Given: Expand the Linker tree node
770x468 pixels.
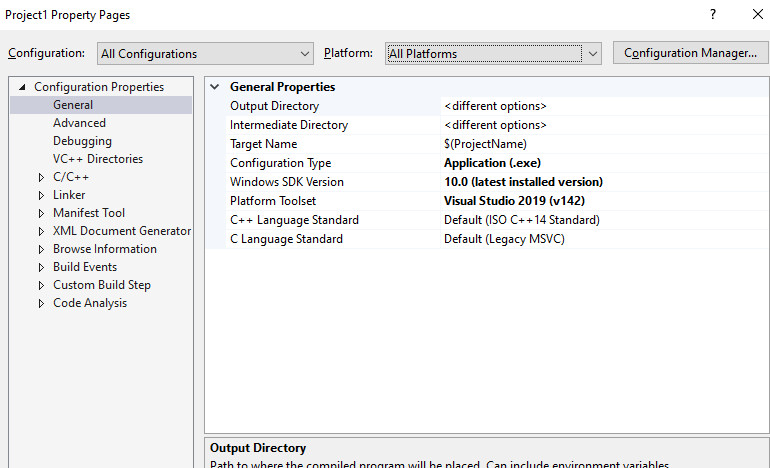Looking at the screenshot, I should coord(41,196).
